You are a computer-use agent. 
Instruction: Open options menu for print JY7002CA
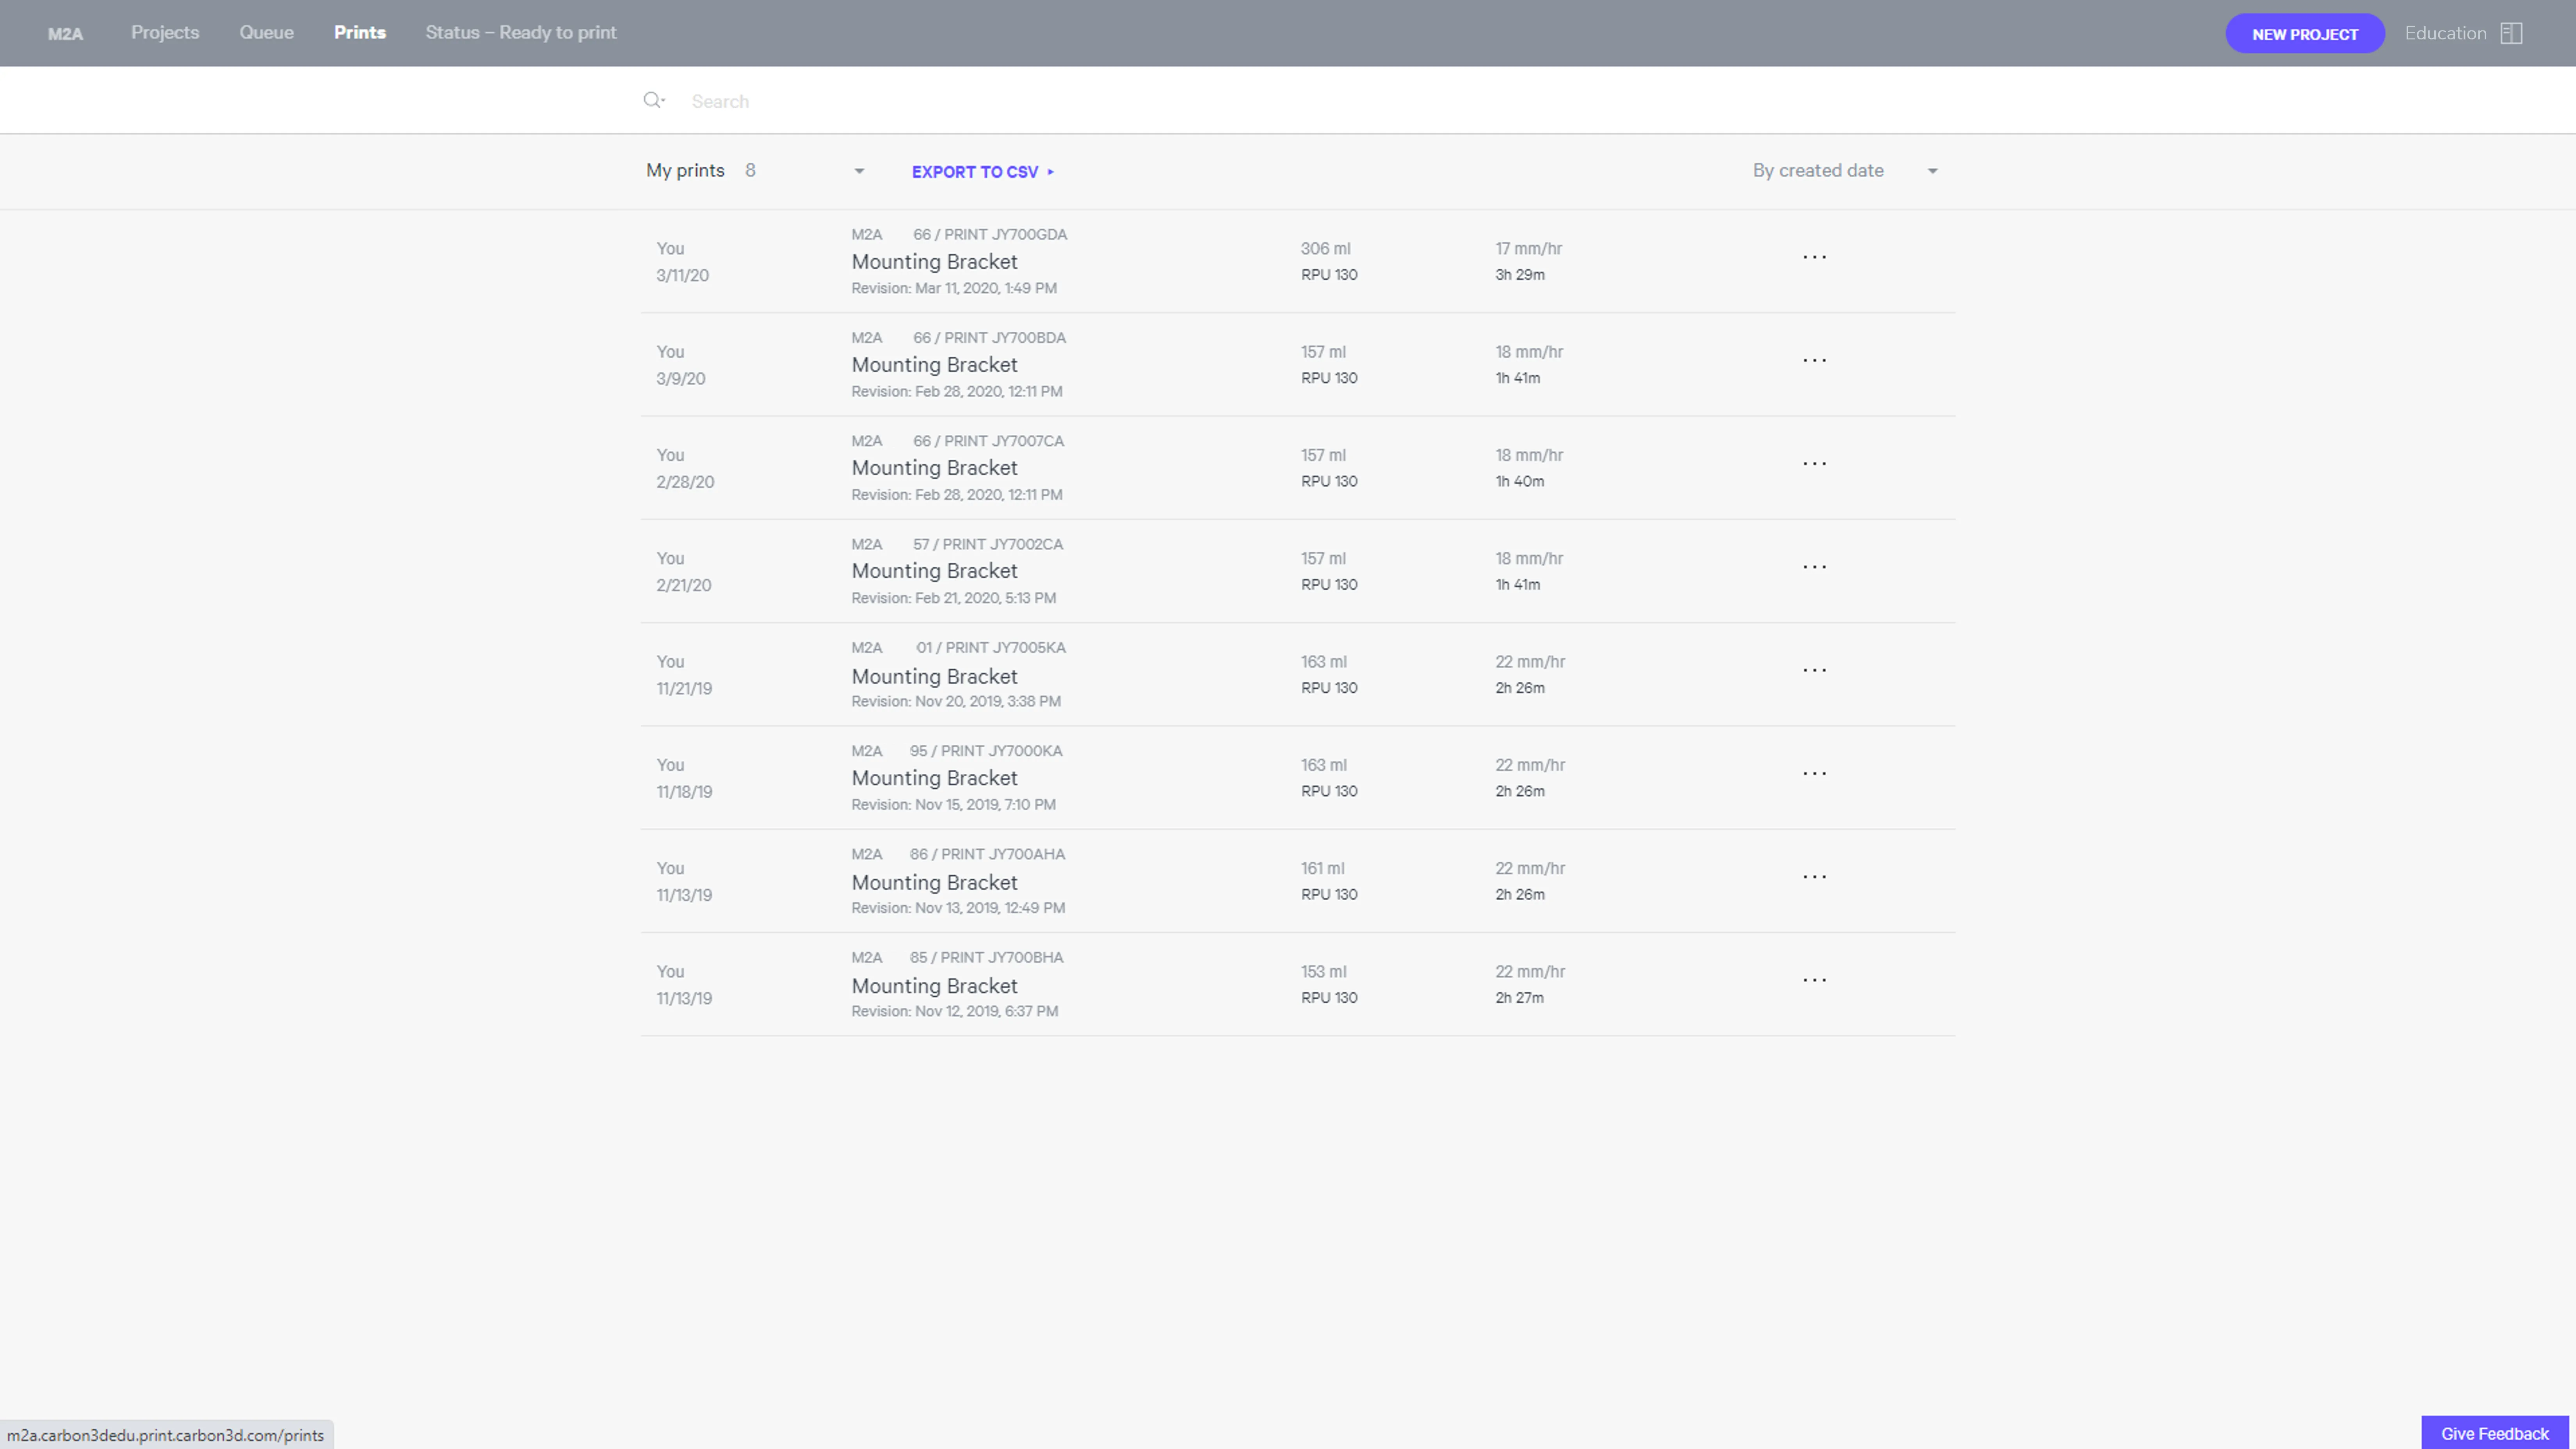click(x=1814, y=567)
